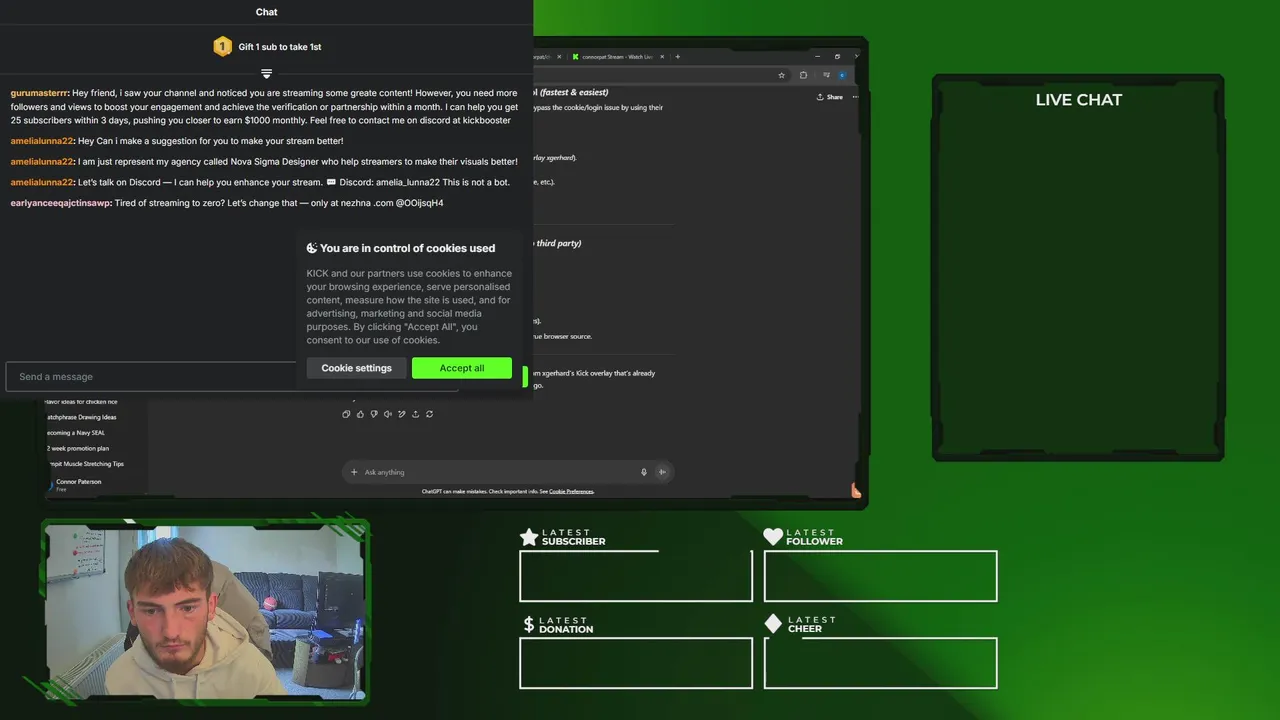1280x720 pixels.
Task: Click the copy response icon in ChatGPT
Action: pos(346,414)
